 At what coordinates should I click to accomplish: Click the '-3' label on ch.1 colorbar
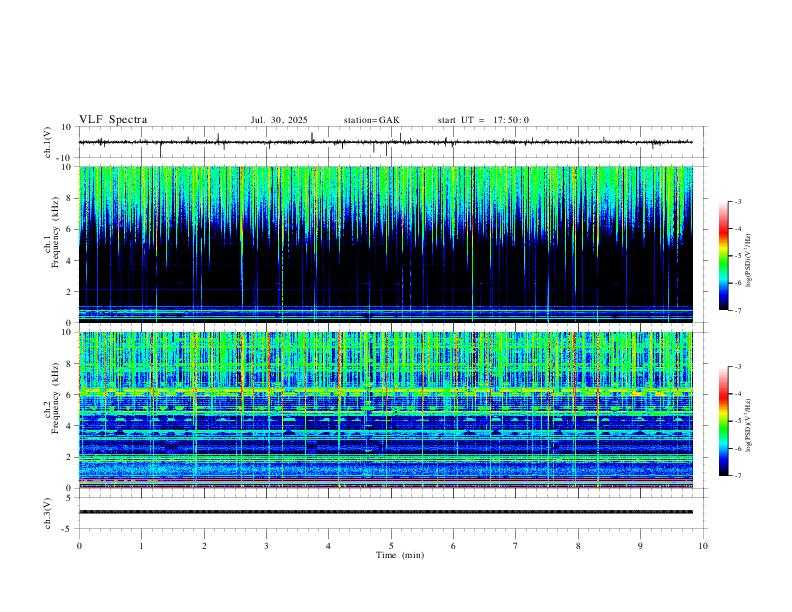pos(737,201)
